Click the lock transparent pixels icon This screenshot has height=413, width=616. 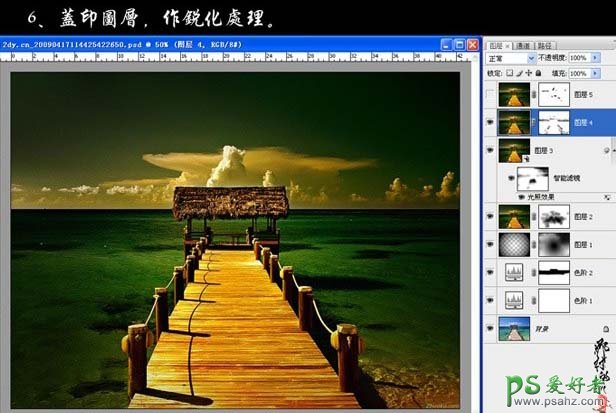click(x=510, y=73)
